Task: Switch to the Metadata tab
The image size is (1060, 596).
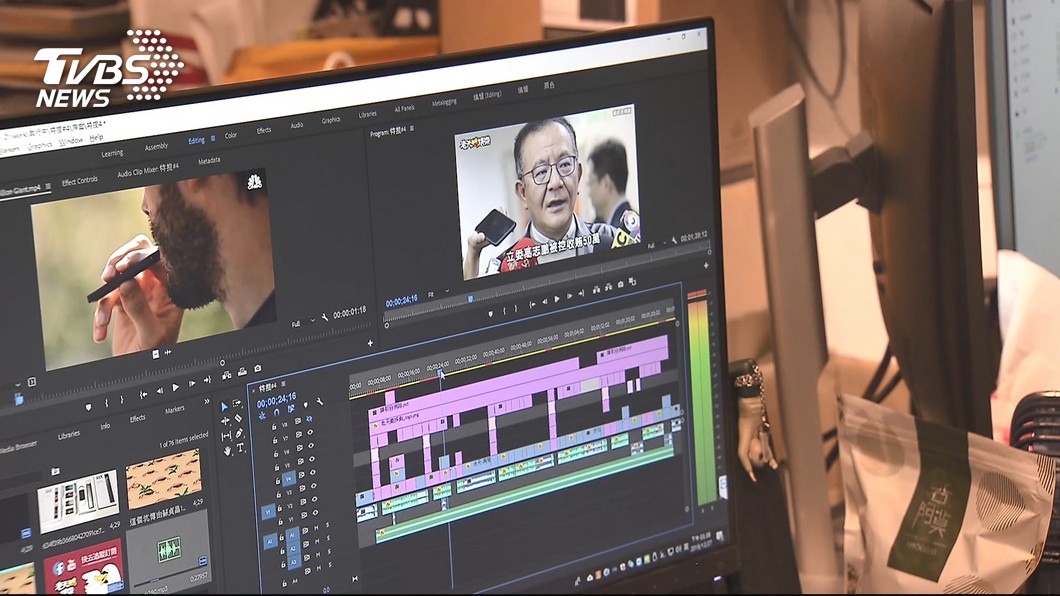Action: 209,161
